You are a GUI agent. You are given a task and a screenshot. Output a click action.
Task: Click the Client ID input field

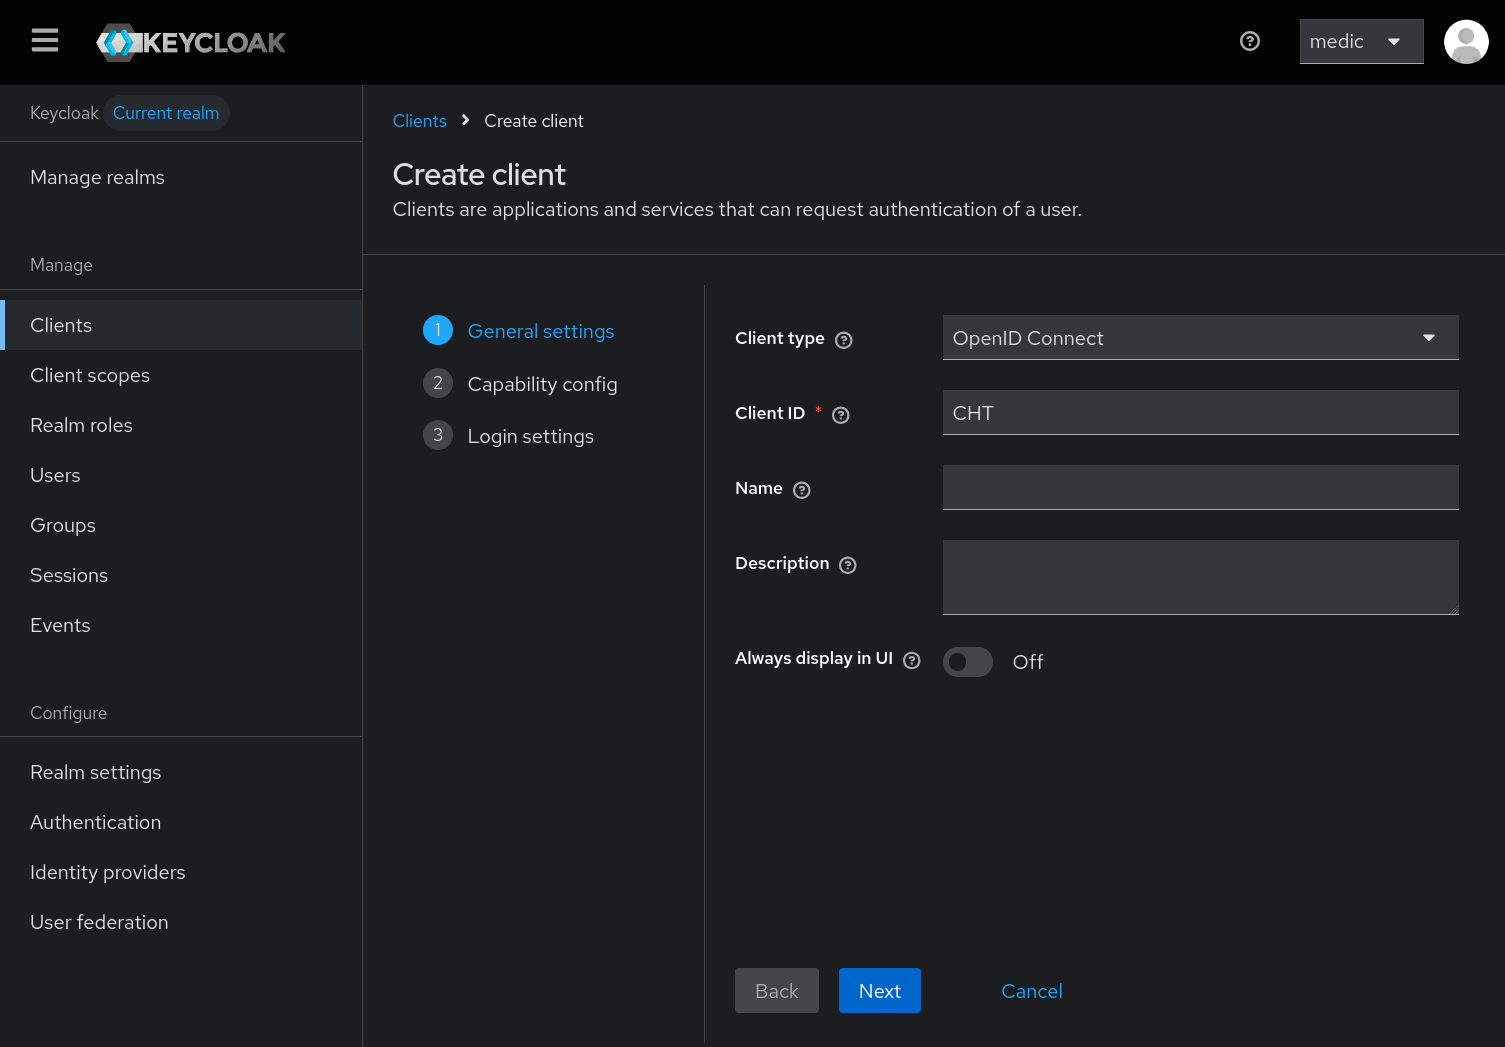coord(1200,413)
